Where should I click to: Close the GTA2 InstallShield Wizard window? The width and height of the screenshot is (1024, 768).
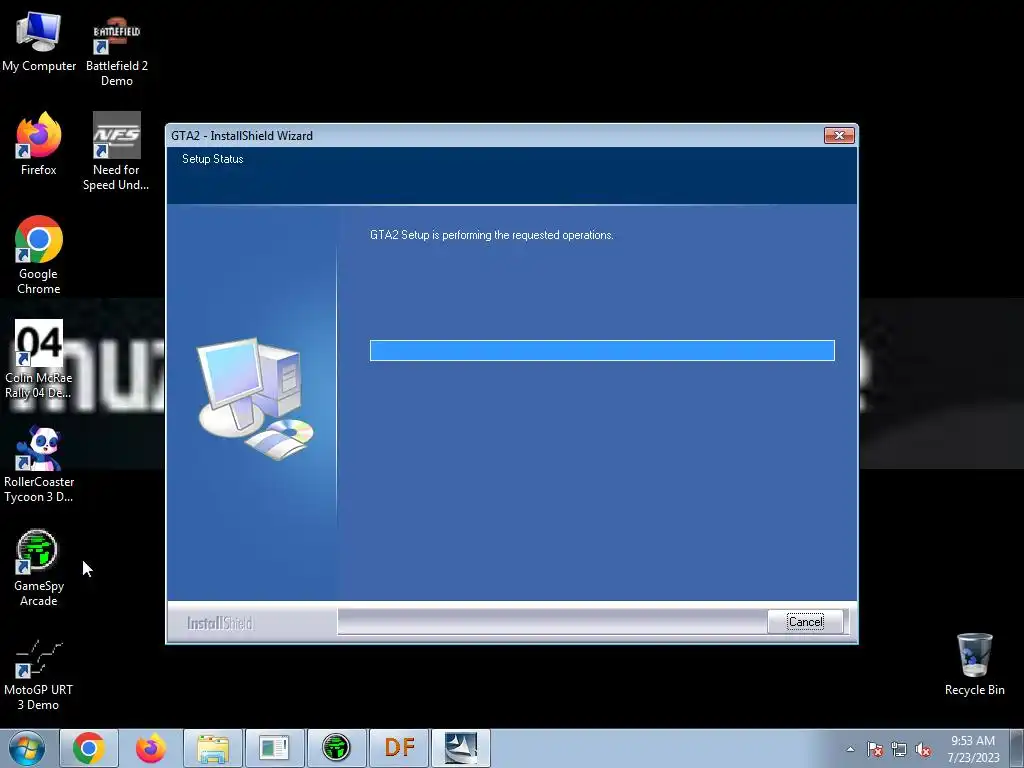click(x=839, y=135)
